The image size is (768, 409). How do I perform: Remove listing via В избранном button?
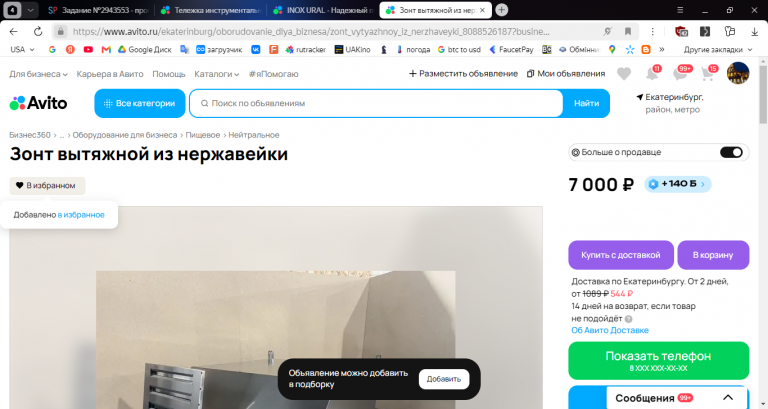tap(47, 186)
